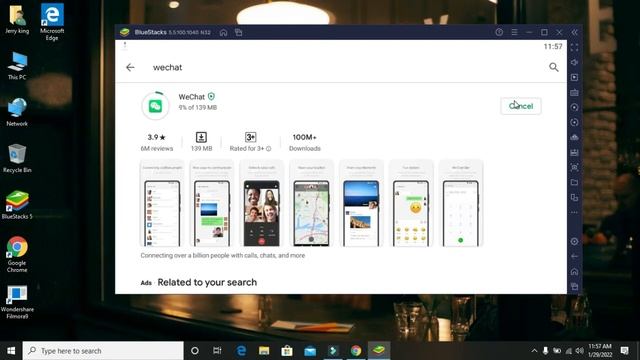Open Chrome from the taskbar

[356, 351]
